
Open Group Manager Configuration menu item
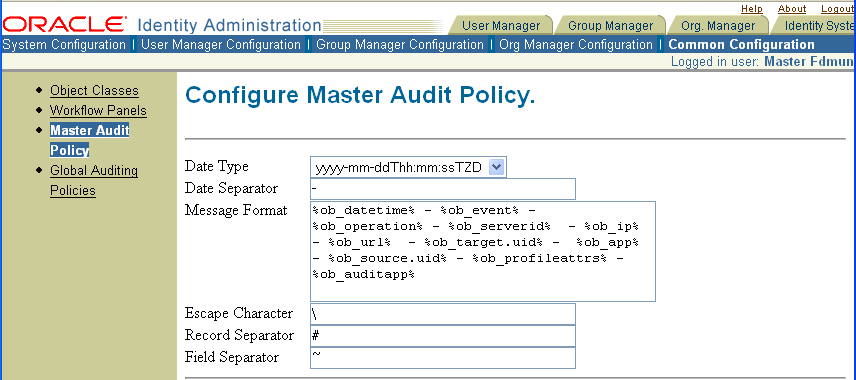400,45
